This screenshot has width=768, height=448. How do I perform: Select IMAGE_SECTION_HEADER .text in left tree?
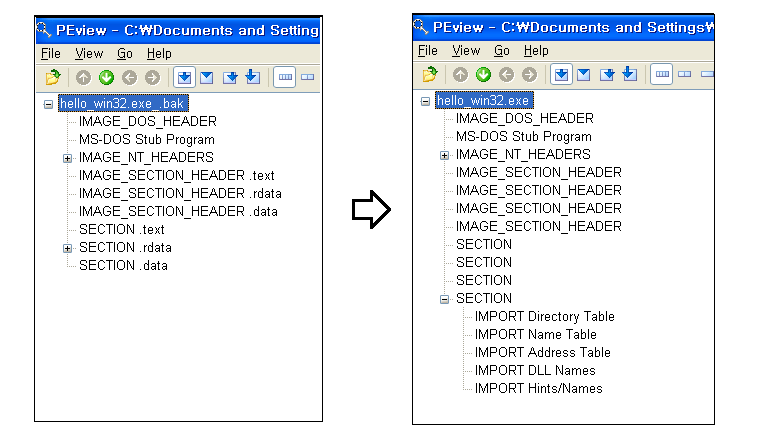click(176, 176)
